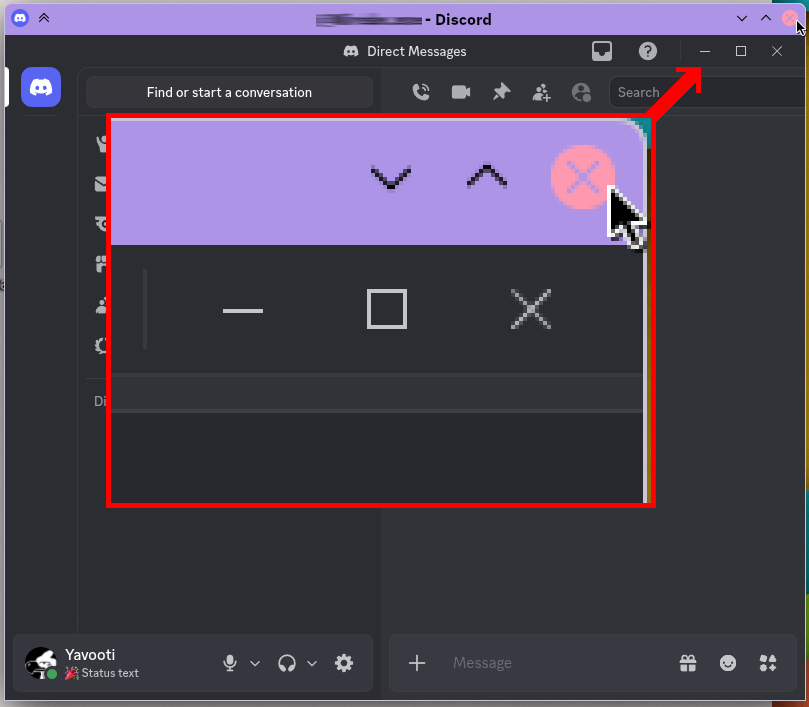Send a gift using the gift icon
This screenshot has height=707, width=809.
[x=688, y=663]
